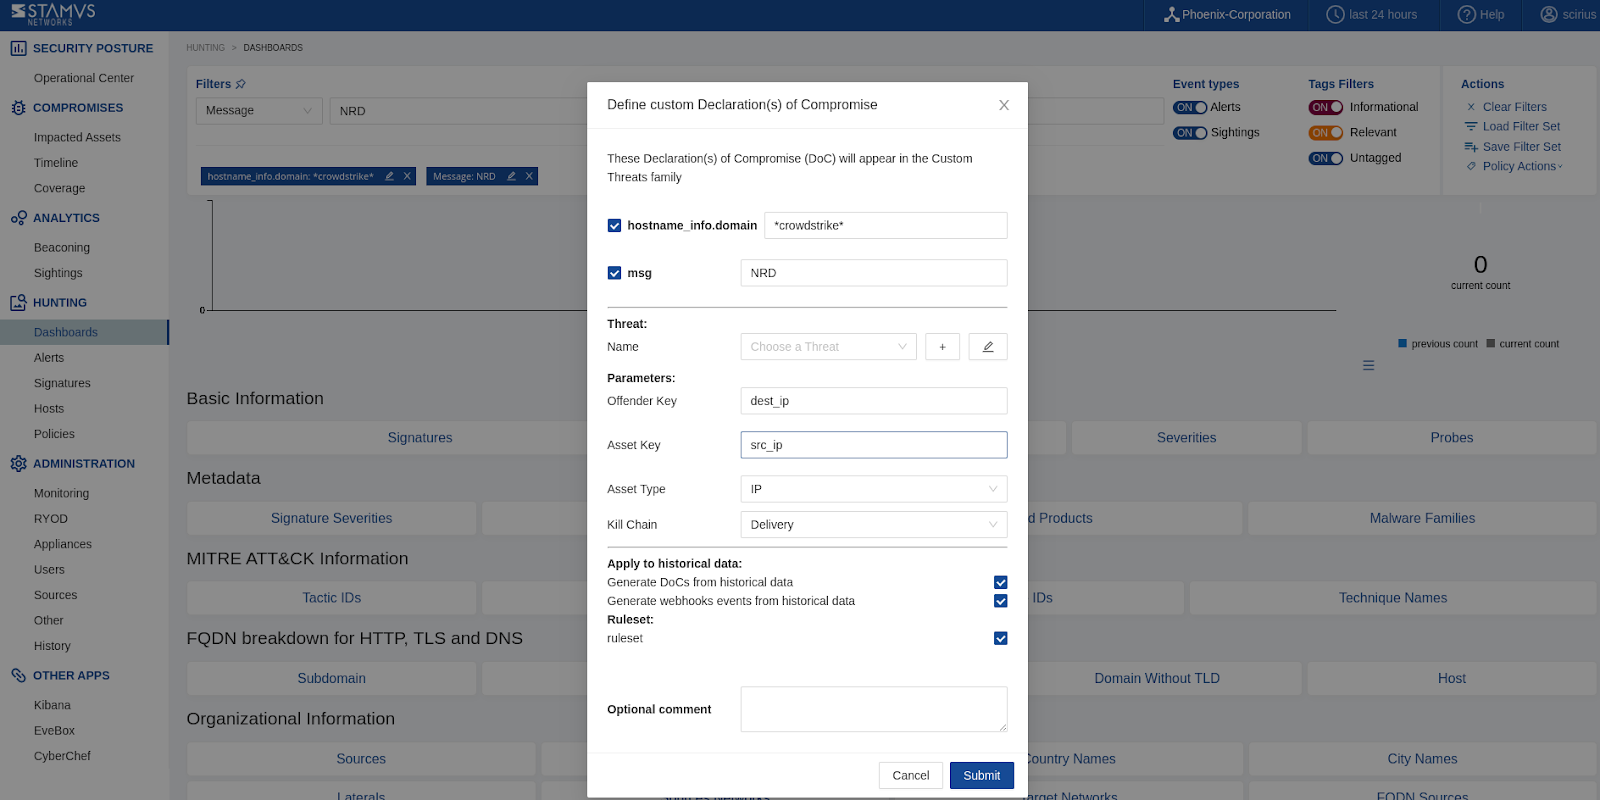Click the Clear Filters link
Viewport: 1600px width, 800px height.
[x=1515, y=107]
